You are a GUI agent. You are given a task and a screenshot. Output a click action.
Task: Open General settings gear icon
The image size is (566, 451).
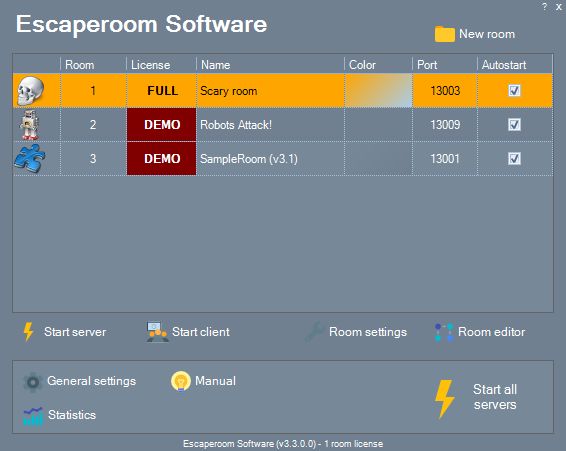click(x=33, y=382)
